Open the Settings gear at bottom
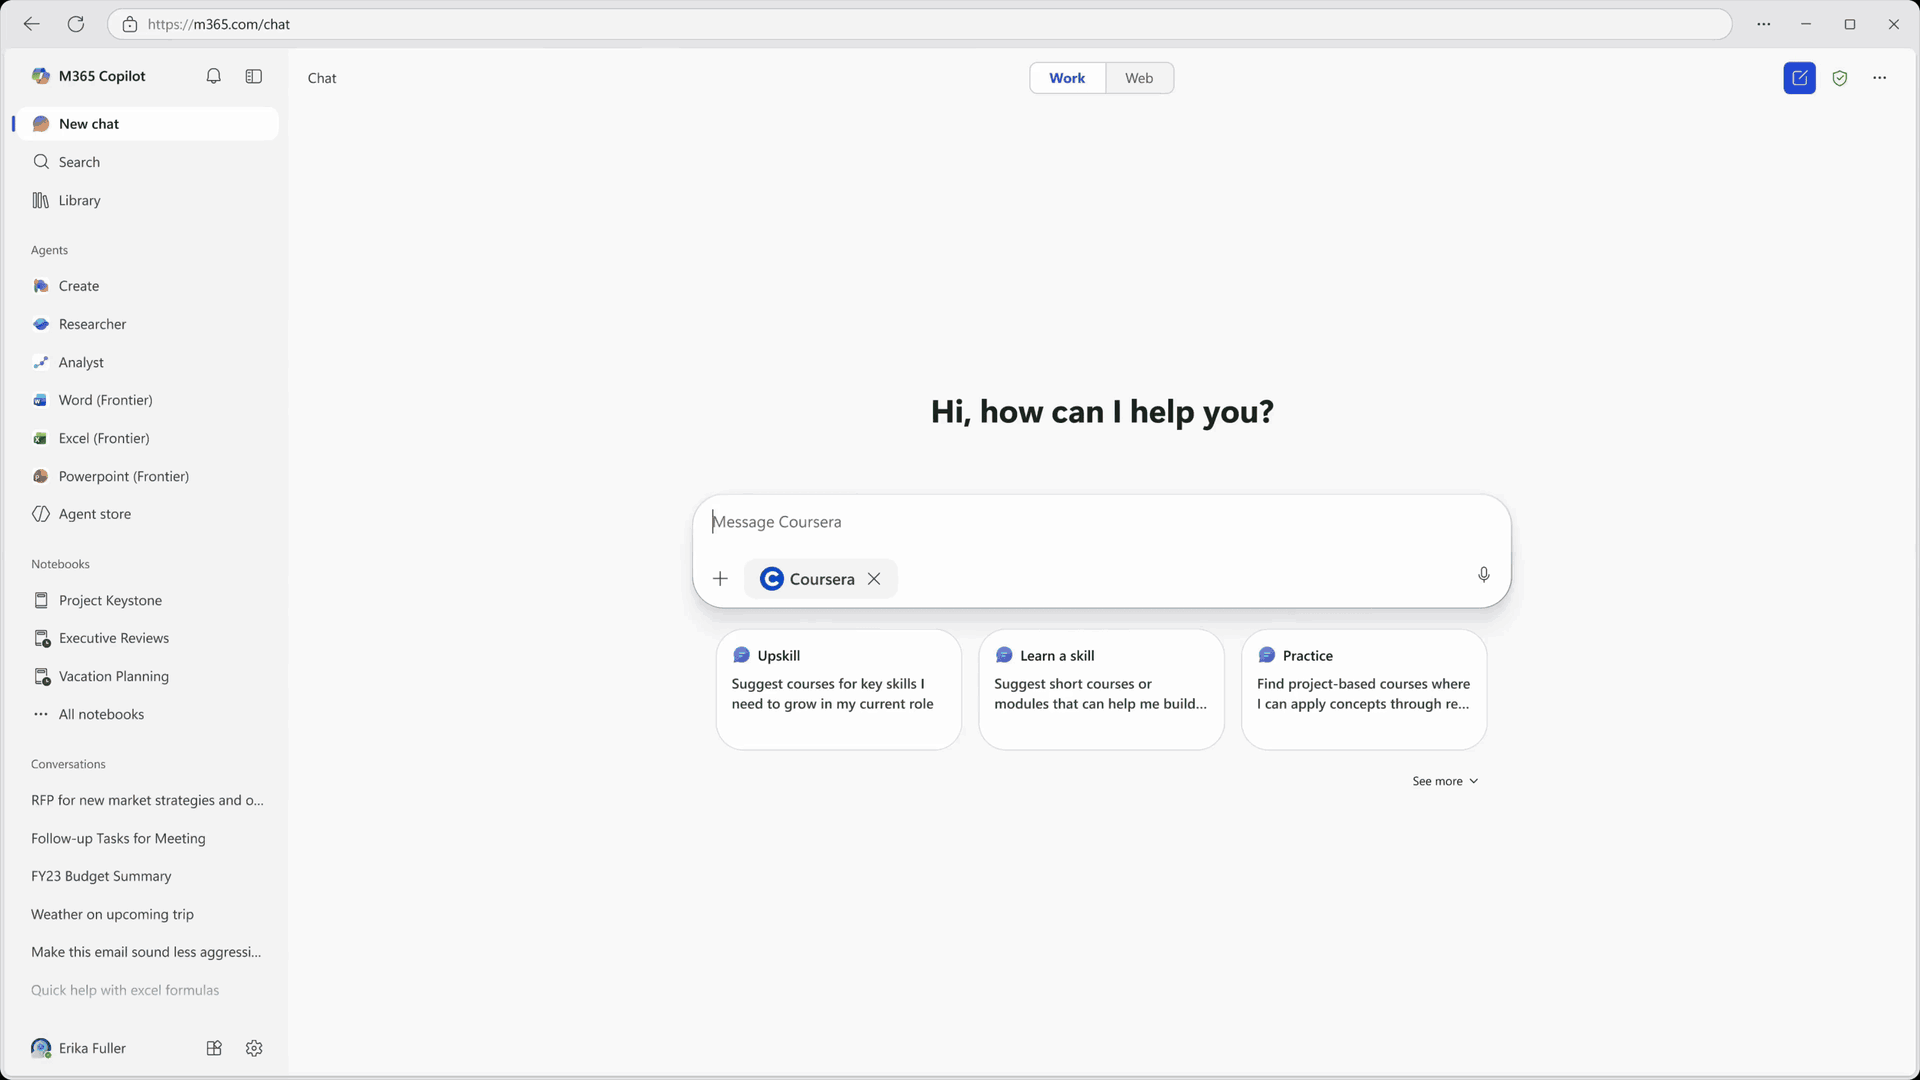Screen dimensions: 1920x1080 pos(253,1048)
